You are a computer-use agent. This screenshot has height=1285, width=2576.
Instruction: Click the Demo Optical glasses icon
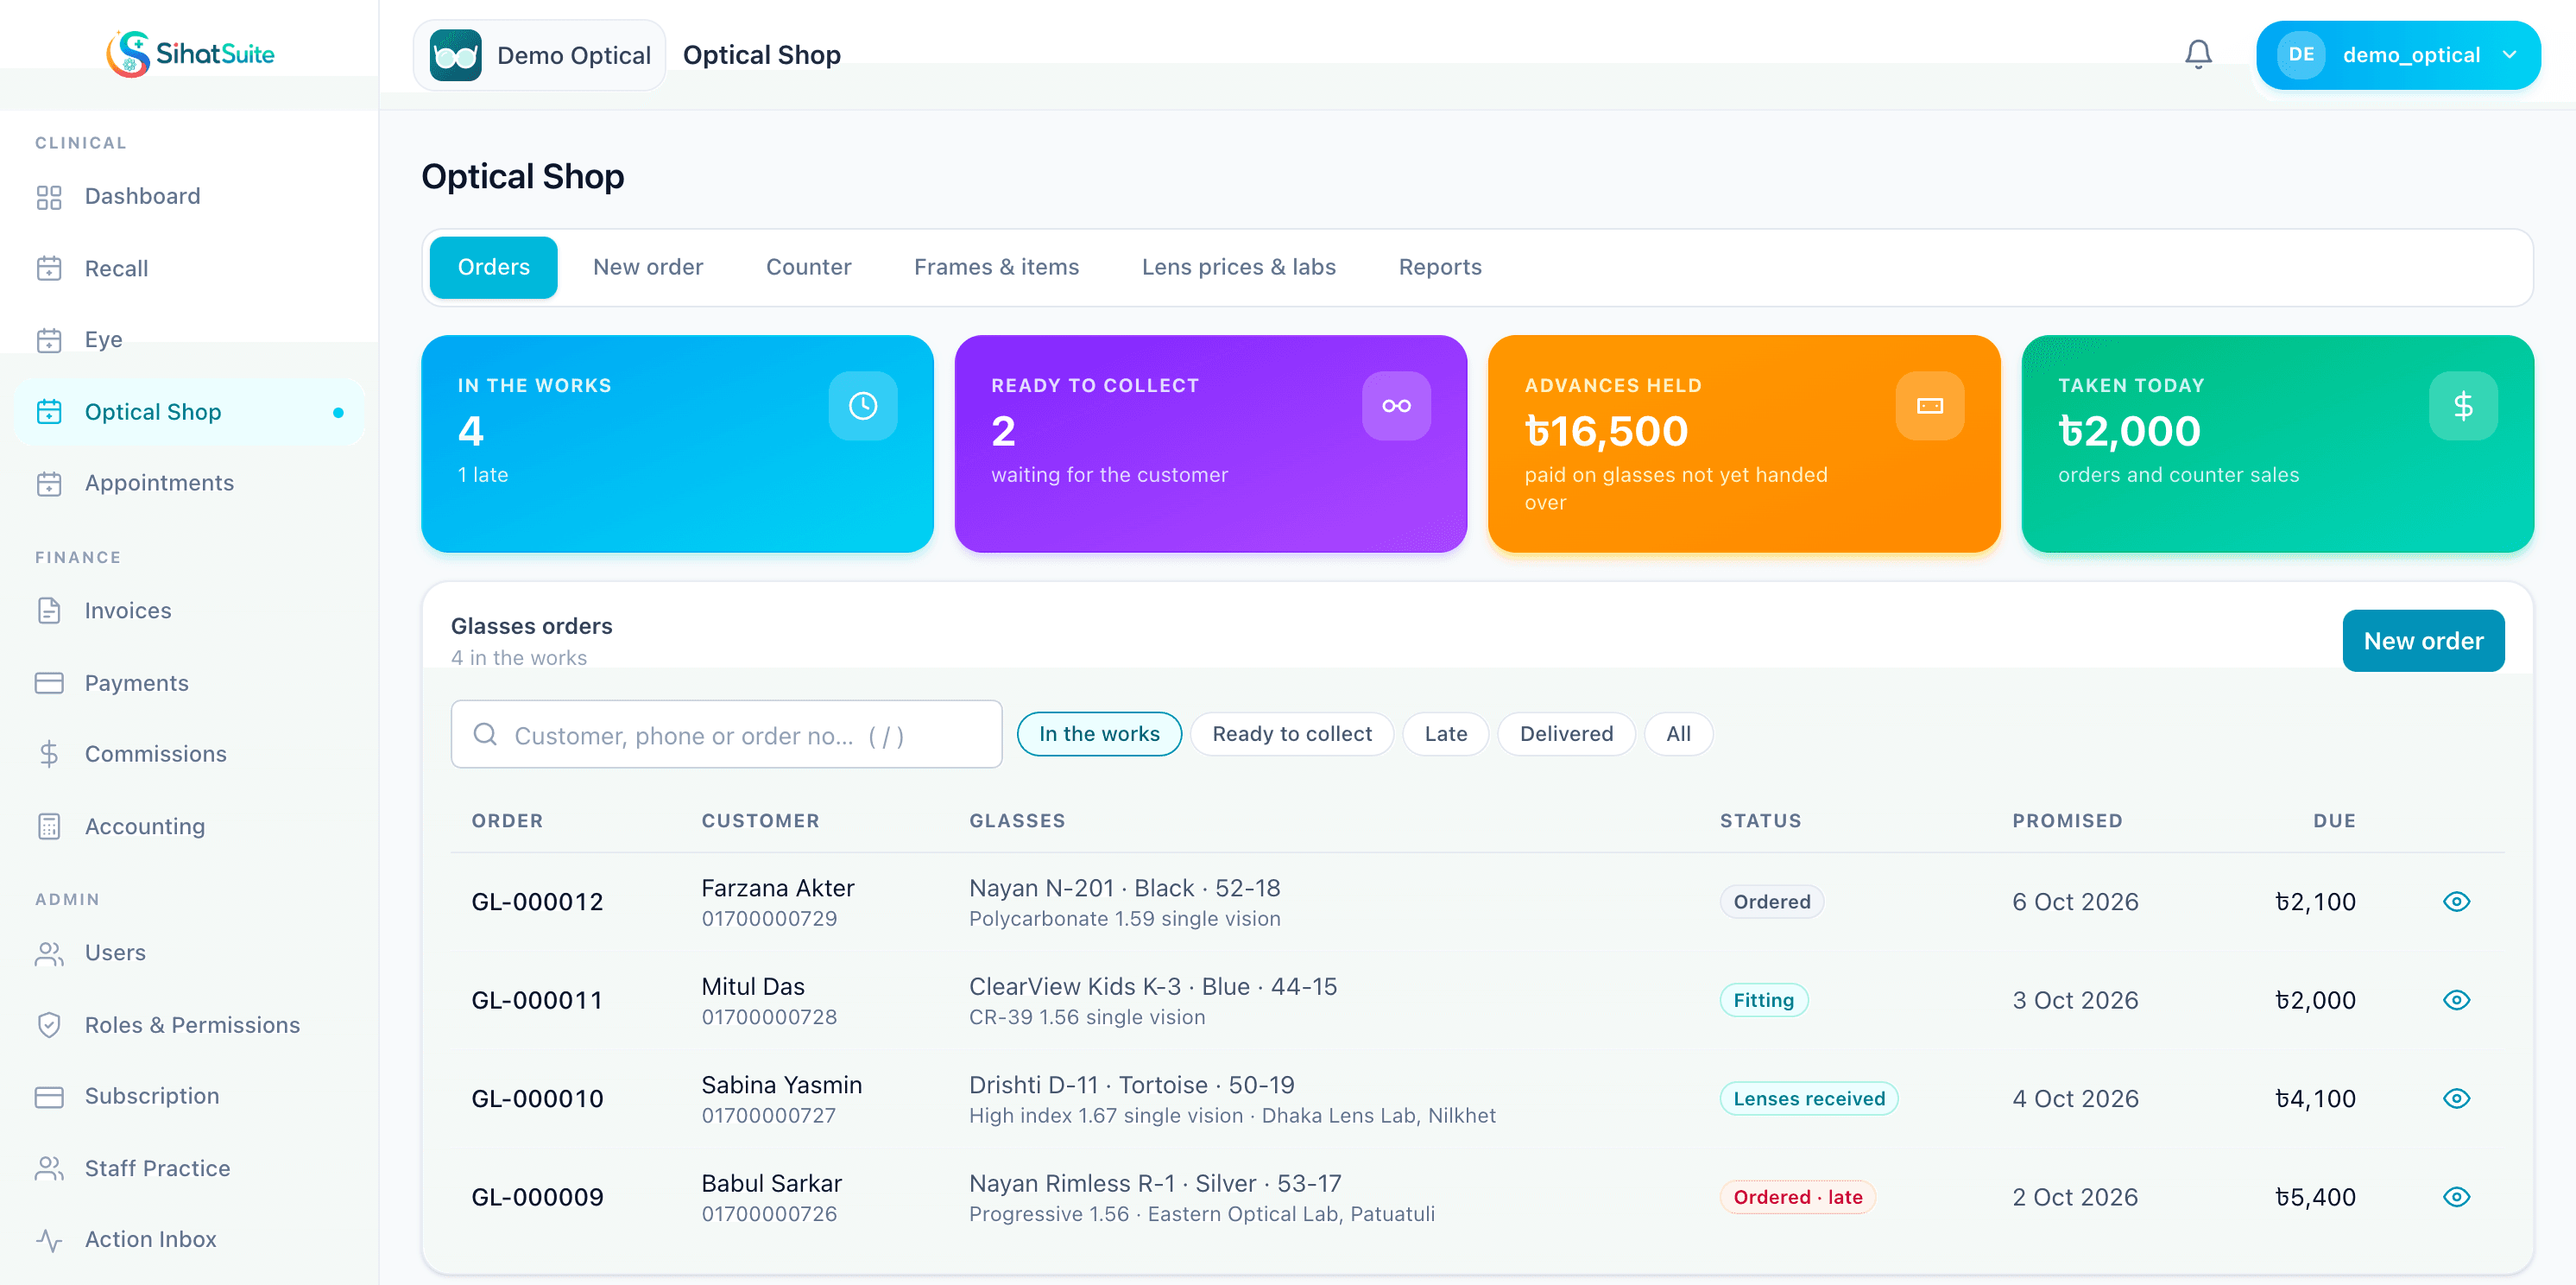point(455,55)
